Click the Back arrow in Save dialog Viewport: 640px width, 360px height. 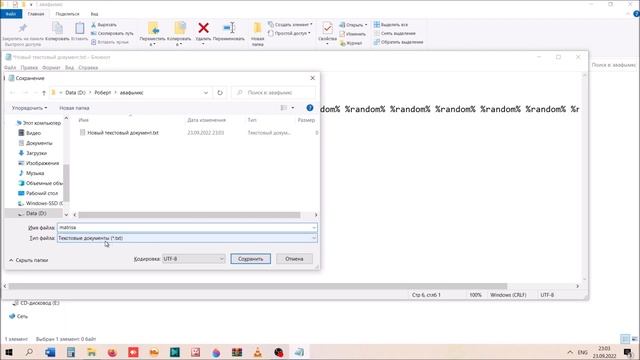pos(12,93)
